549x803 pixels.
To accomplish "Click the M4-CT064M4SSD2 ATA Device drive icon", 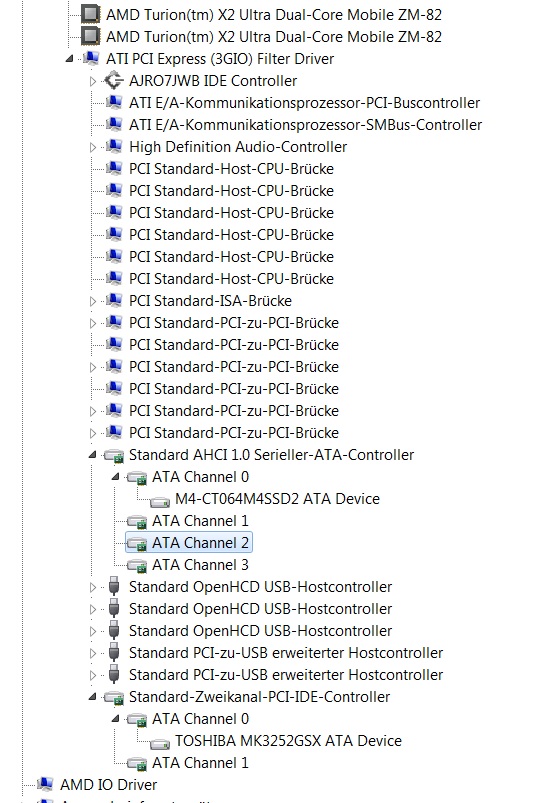I will [x=160, y=500].
